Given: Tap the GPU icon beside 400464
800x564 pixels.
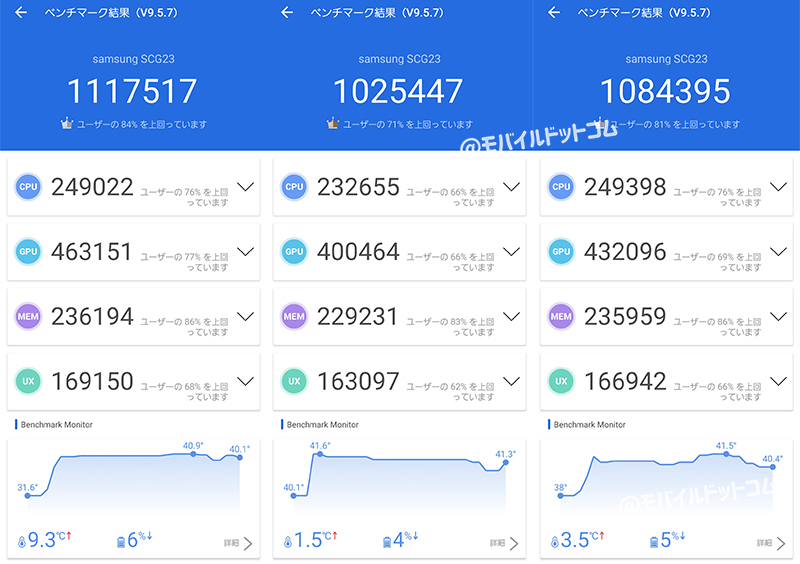Looking at the screenshot, I should (294, 252).
